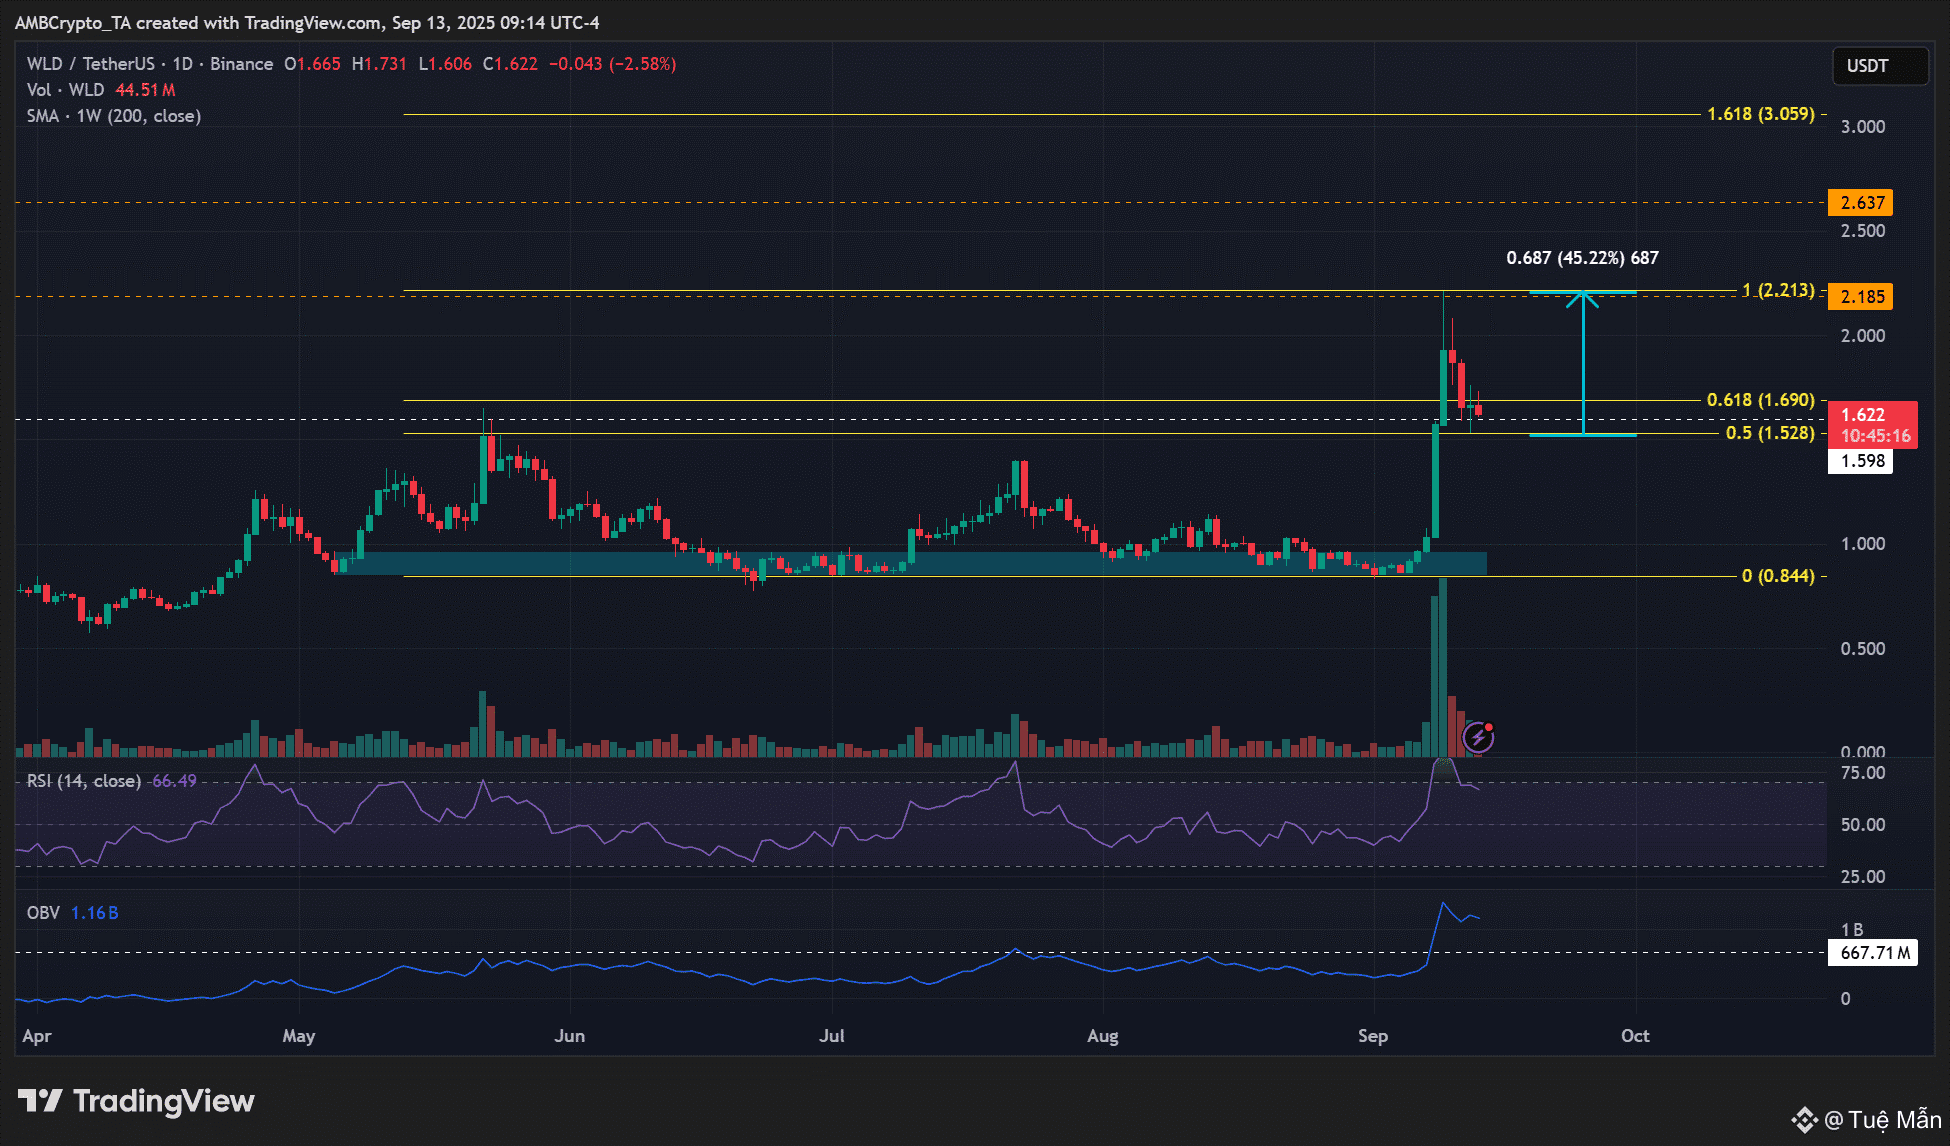The width and height of the screenshot is (1950, 1146).
Task: Click the change value −0.043 (−2.58%)
Action: (x=612, y=64)
